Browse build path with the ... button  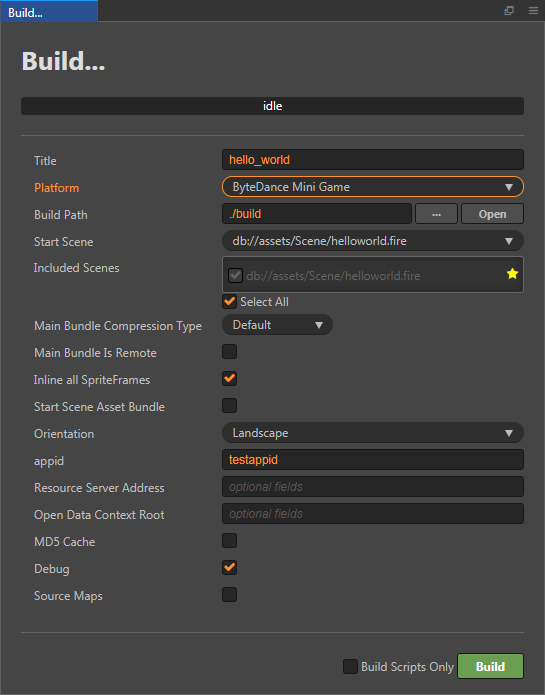436,214
